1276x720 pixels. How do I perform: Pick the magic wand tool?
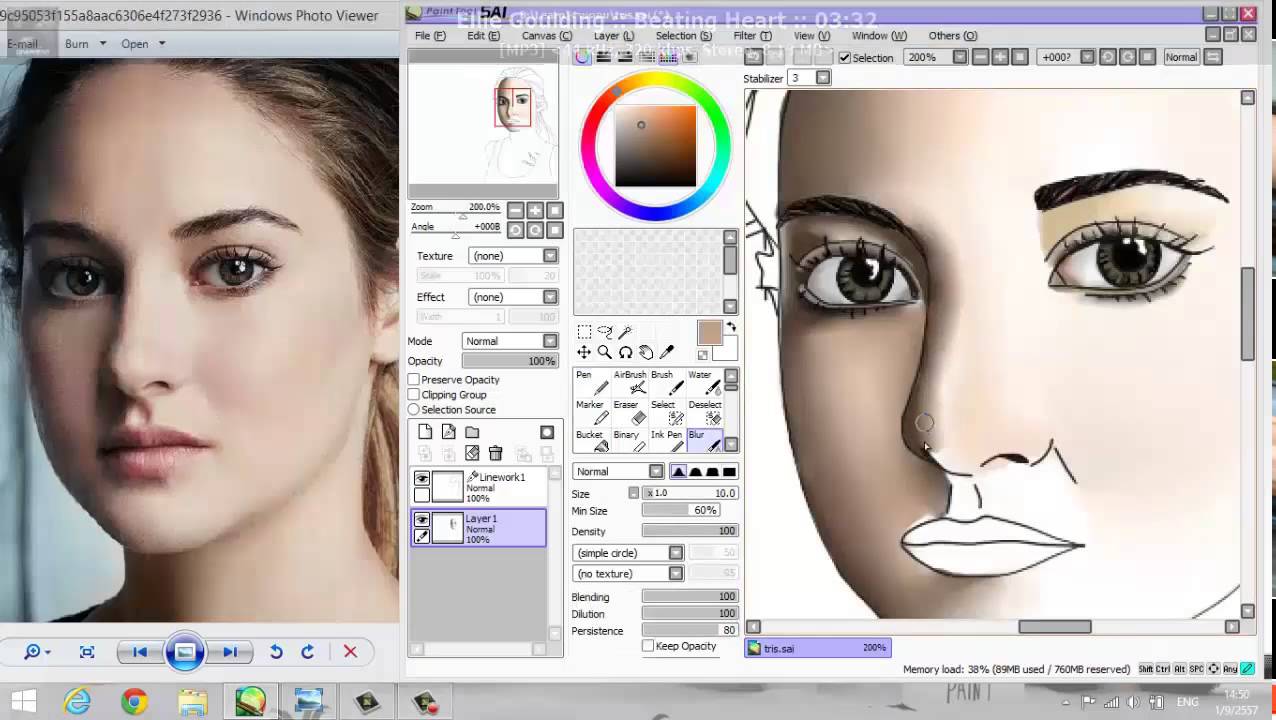[x=625, y=332]
